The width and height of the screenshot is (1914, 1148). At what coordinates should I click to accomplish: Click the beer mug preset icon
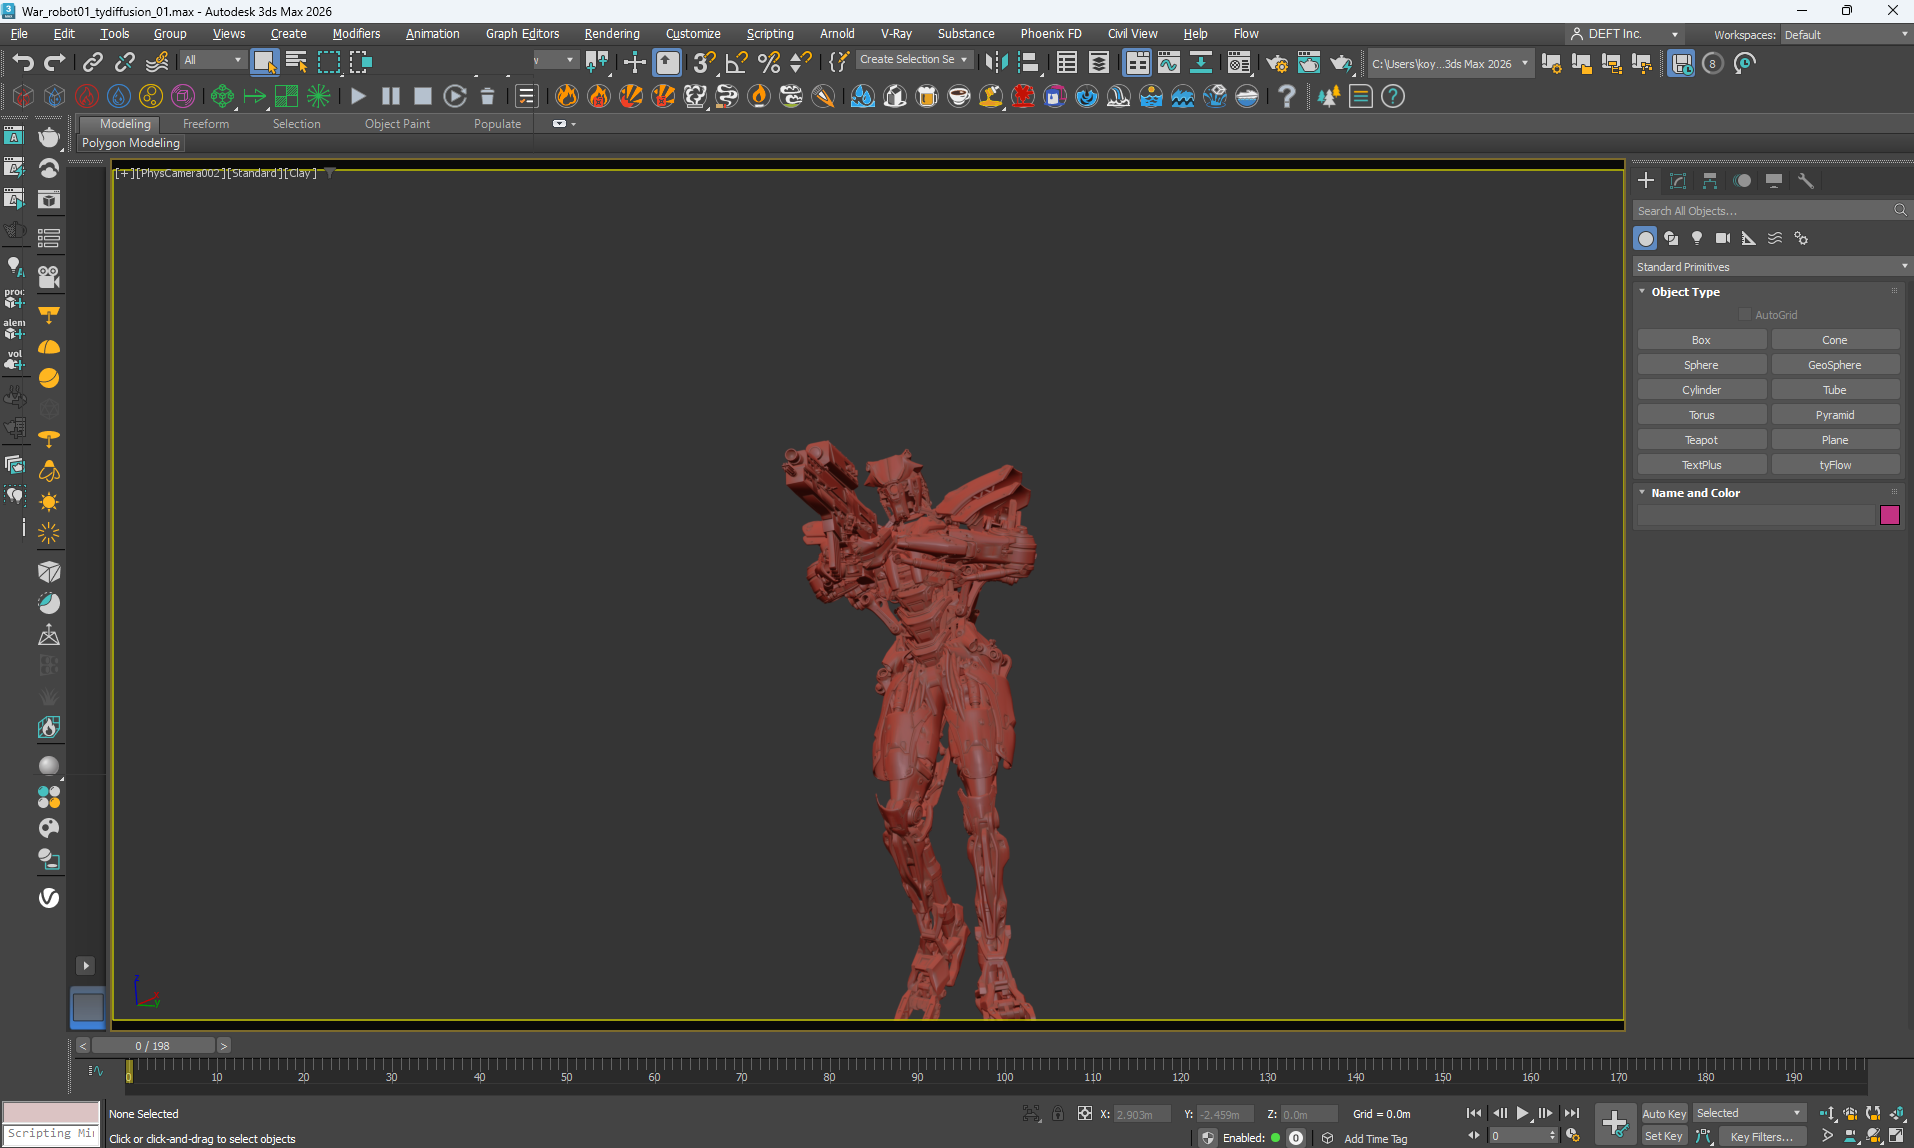coord(927,96)
